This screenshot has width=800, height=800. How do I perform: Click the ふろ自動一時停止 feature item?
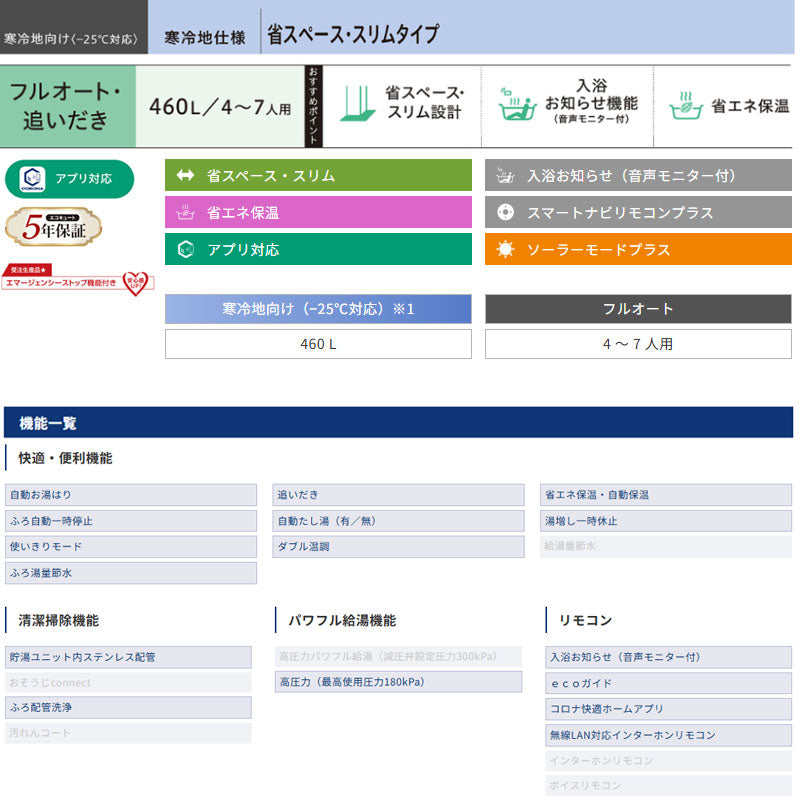pos(131,521)
